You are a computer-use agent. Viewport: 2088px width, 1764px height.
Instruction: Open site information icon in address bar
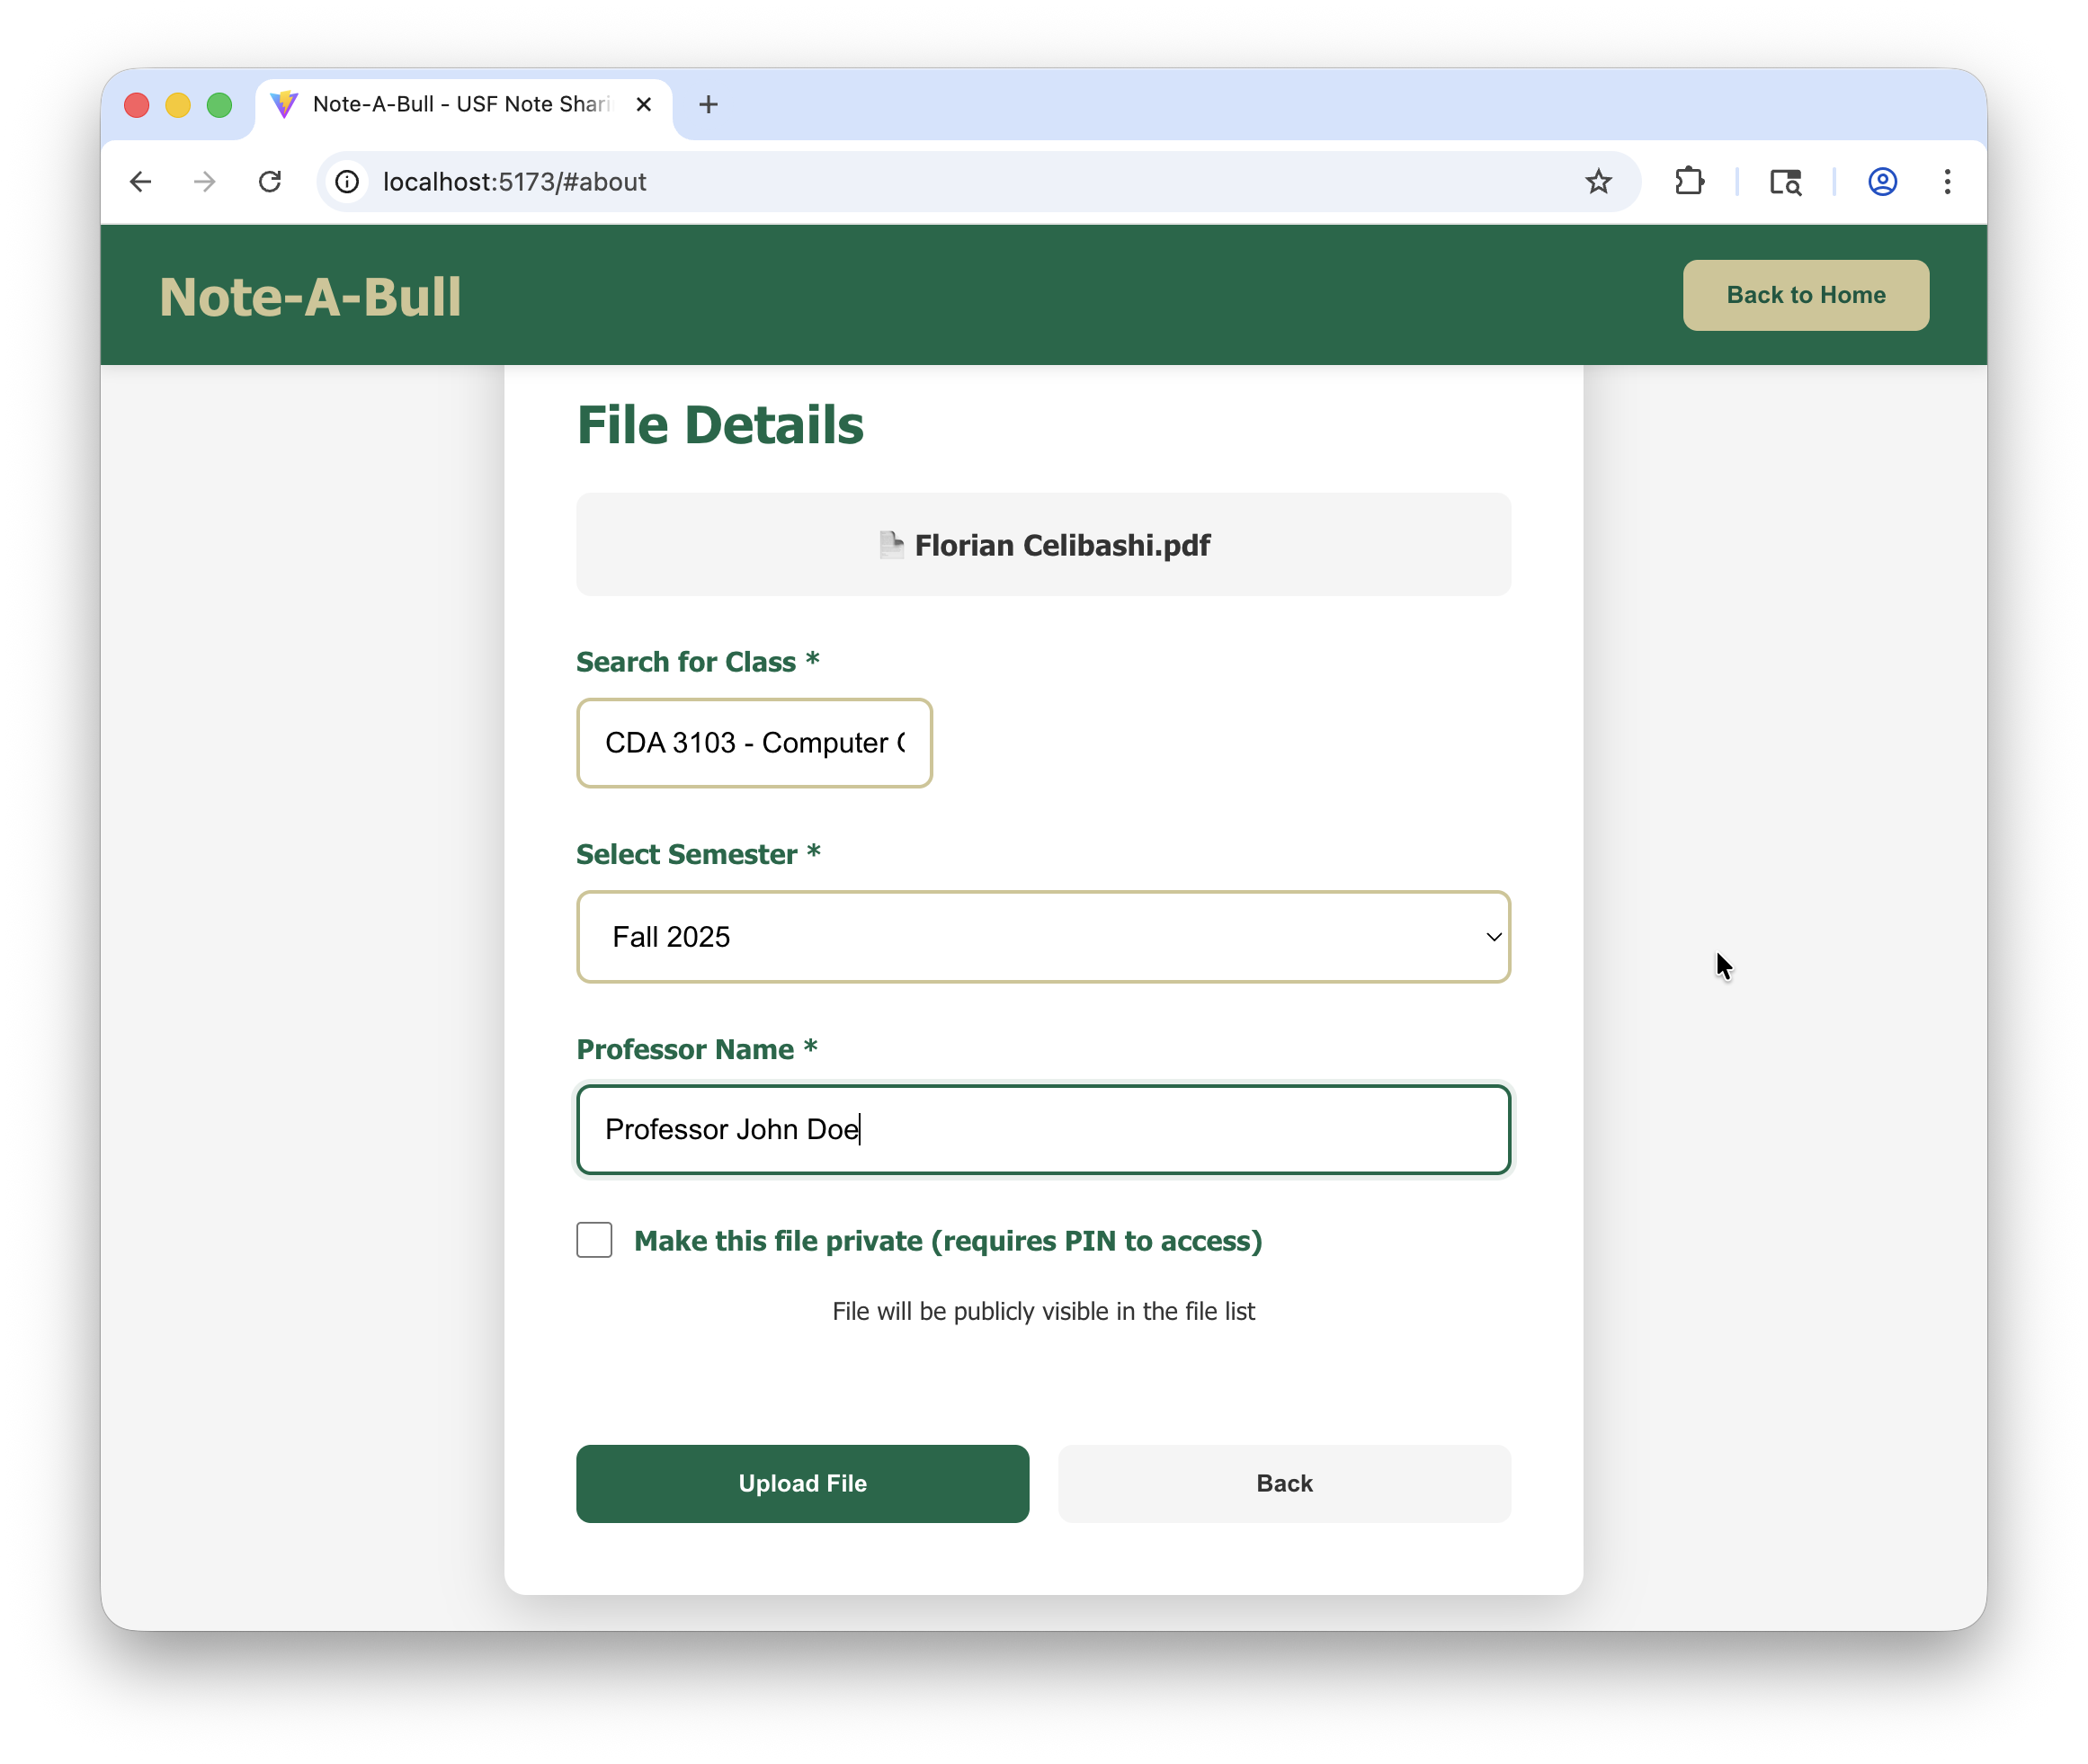[x=347, y=182]
